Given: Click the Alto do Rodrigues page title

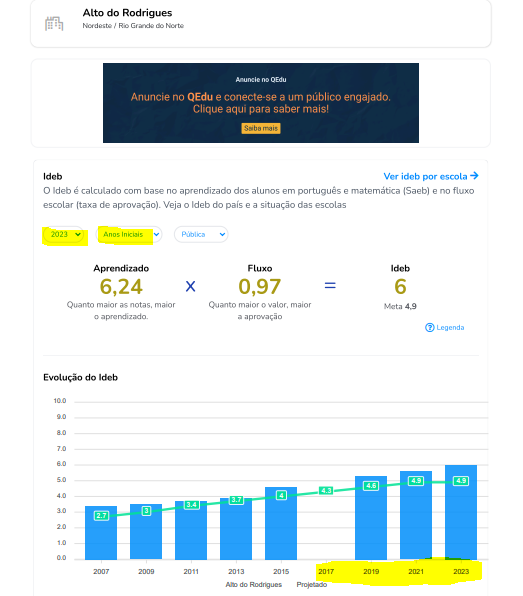Looking at the screenshot, I should [127, 13].
